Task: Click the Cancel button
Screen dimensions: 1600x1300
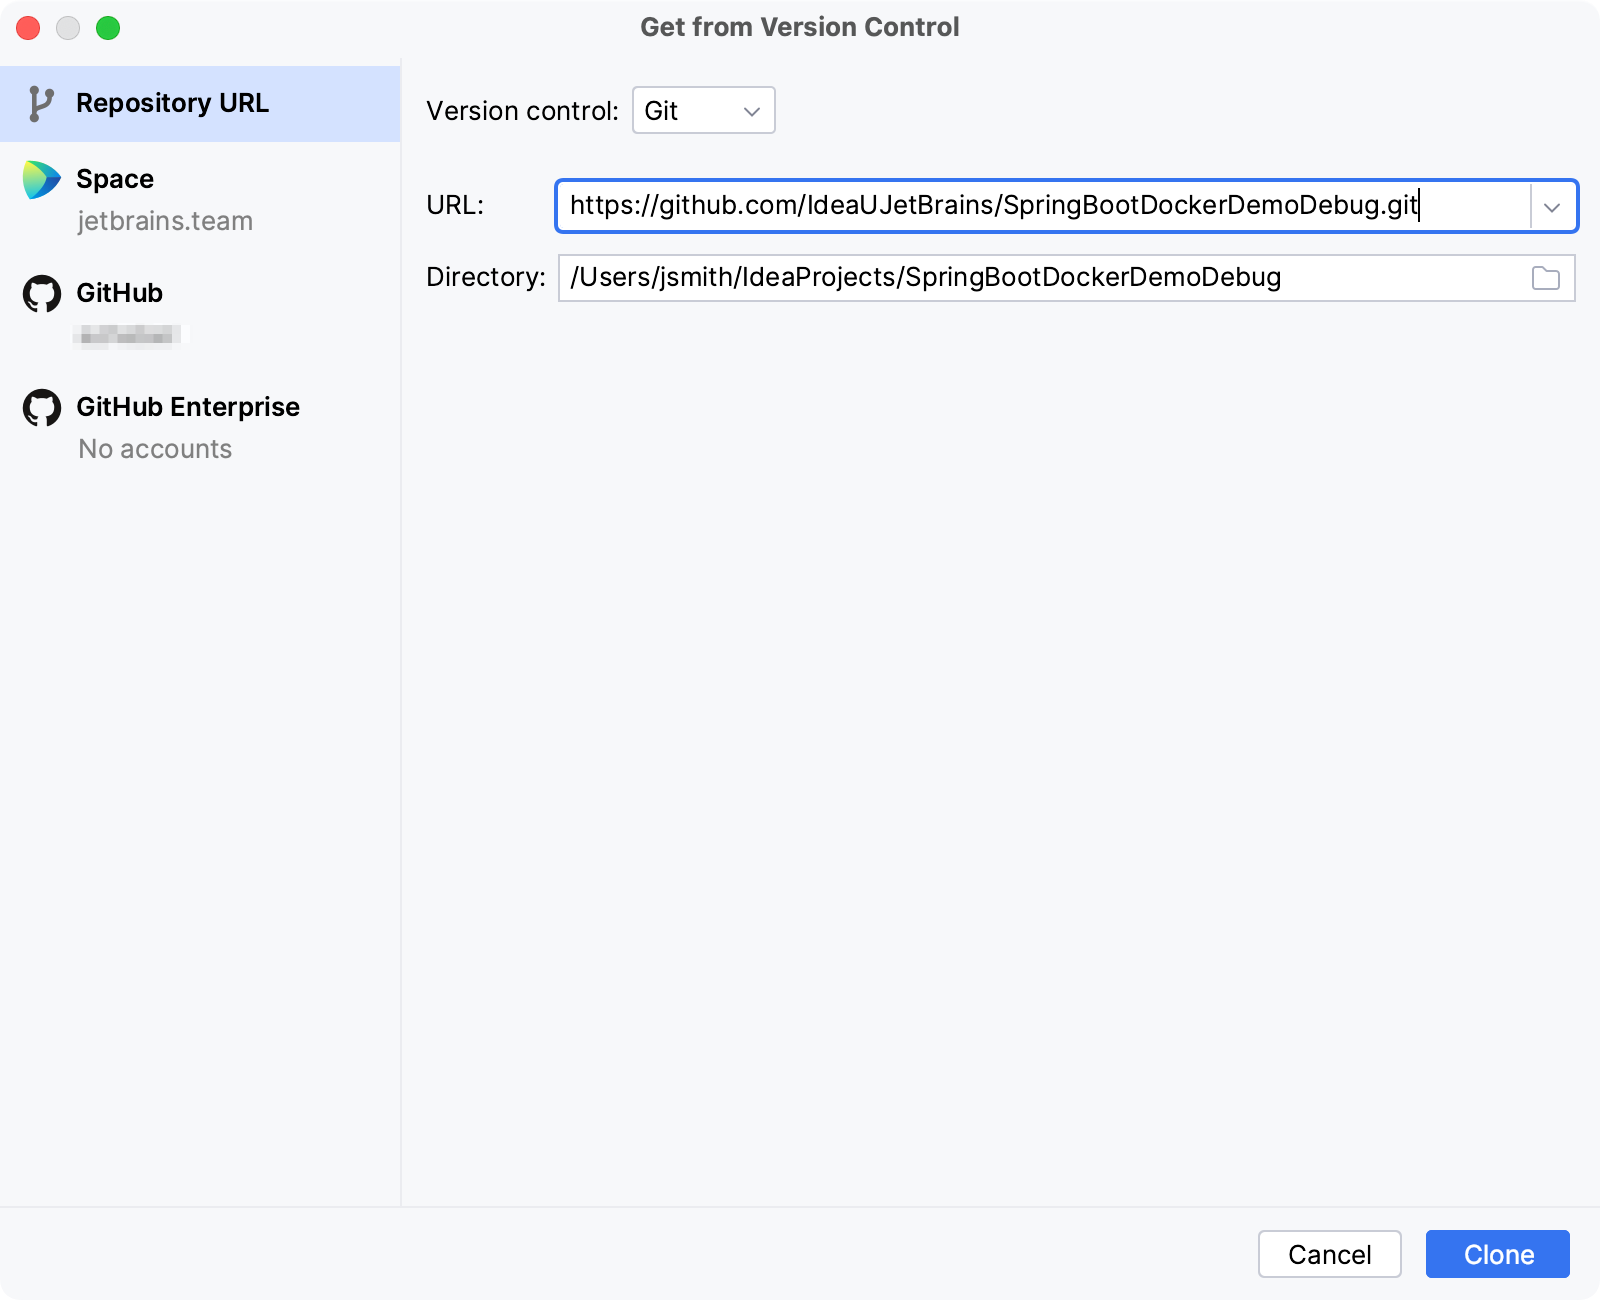Action: tap(1329, 1254)
